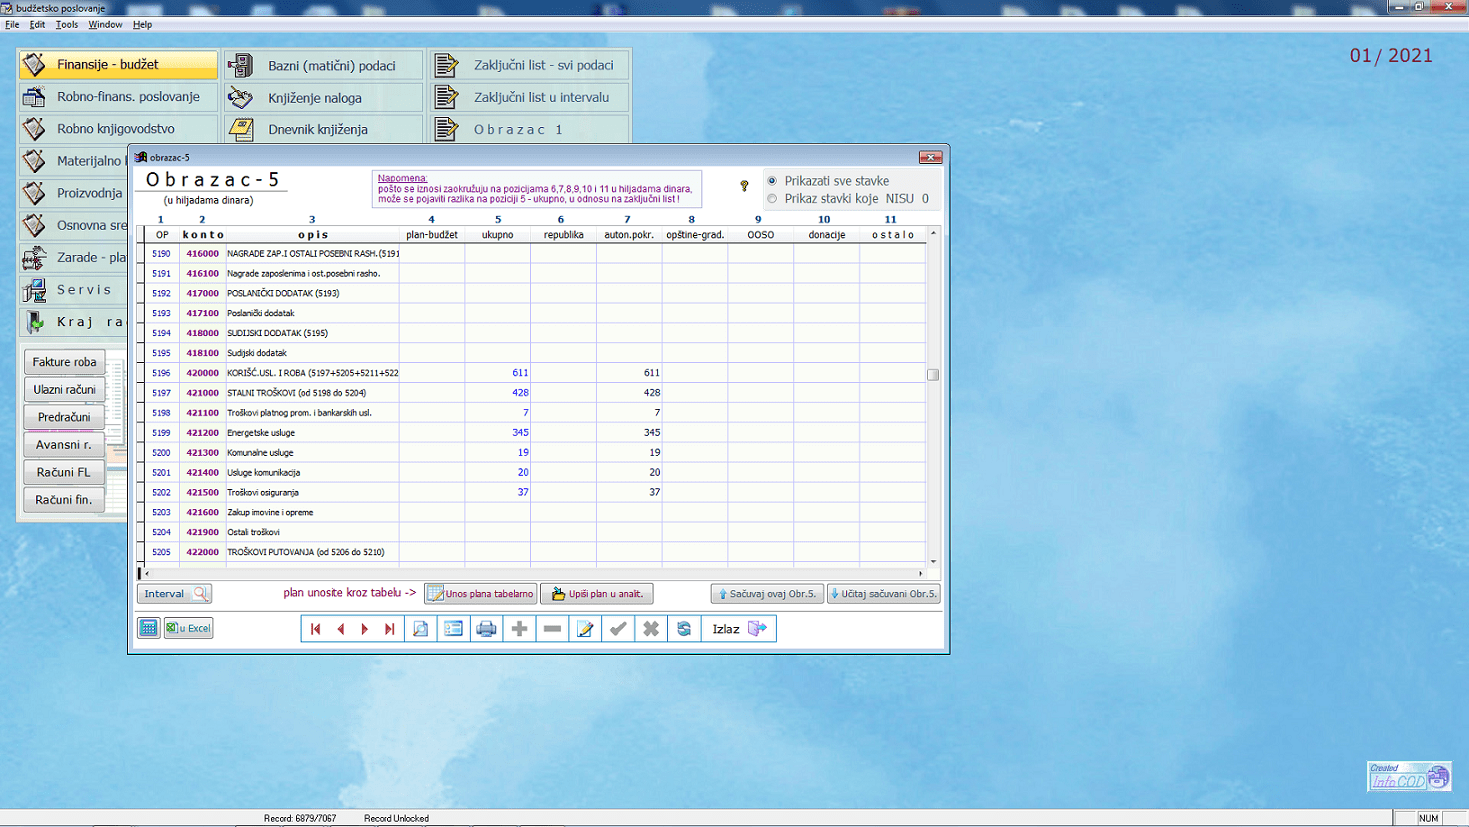This screenshot has width=1469, height=827.
Task: Click the autonomous-province value 428 for STALNI TROŠKOVI
Action: tap(652, 393)
